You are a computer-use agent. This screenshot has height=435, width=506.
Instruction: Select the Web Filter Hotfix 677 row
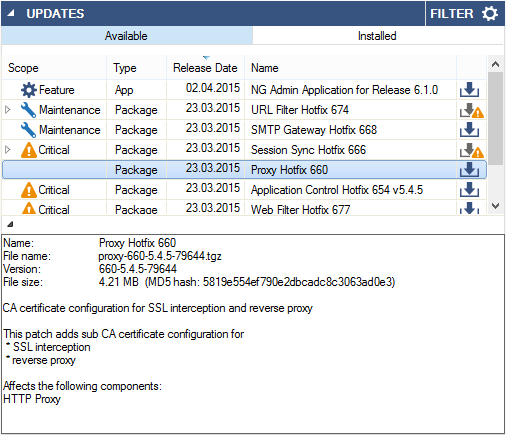pos(244,208)
